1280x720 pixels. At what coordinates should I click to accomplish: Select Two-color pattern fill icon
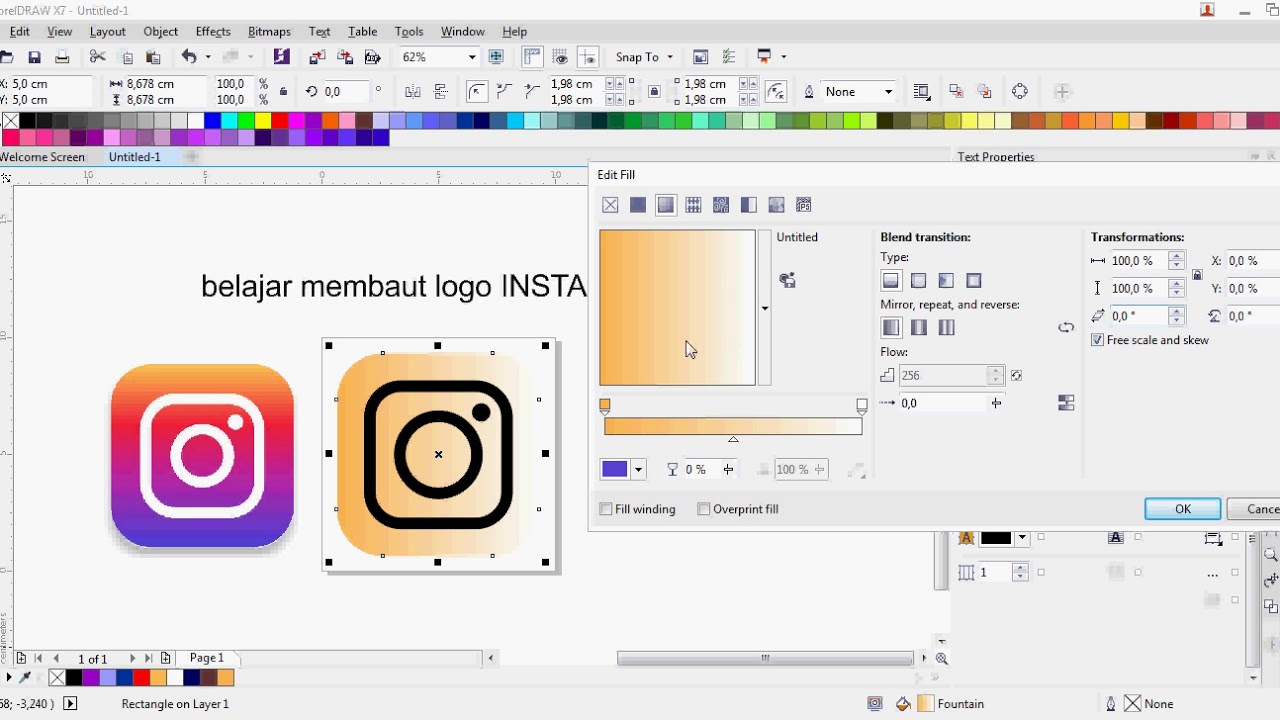coord(748,205)
